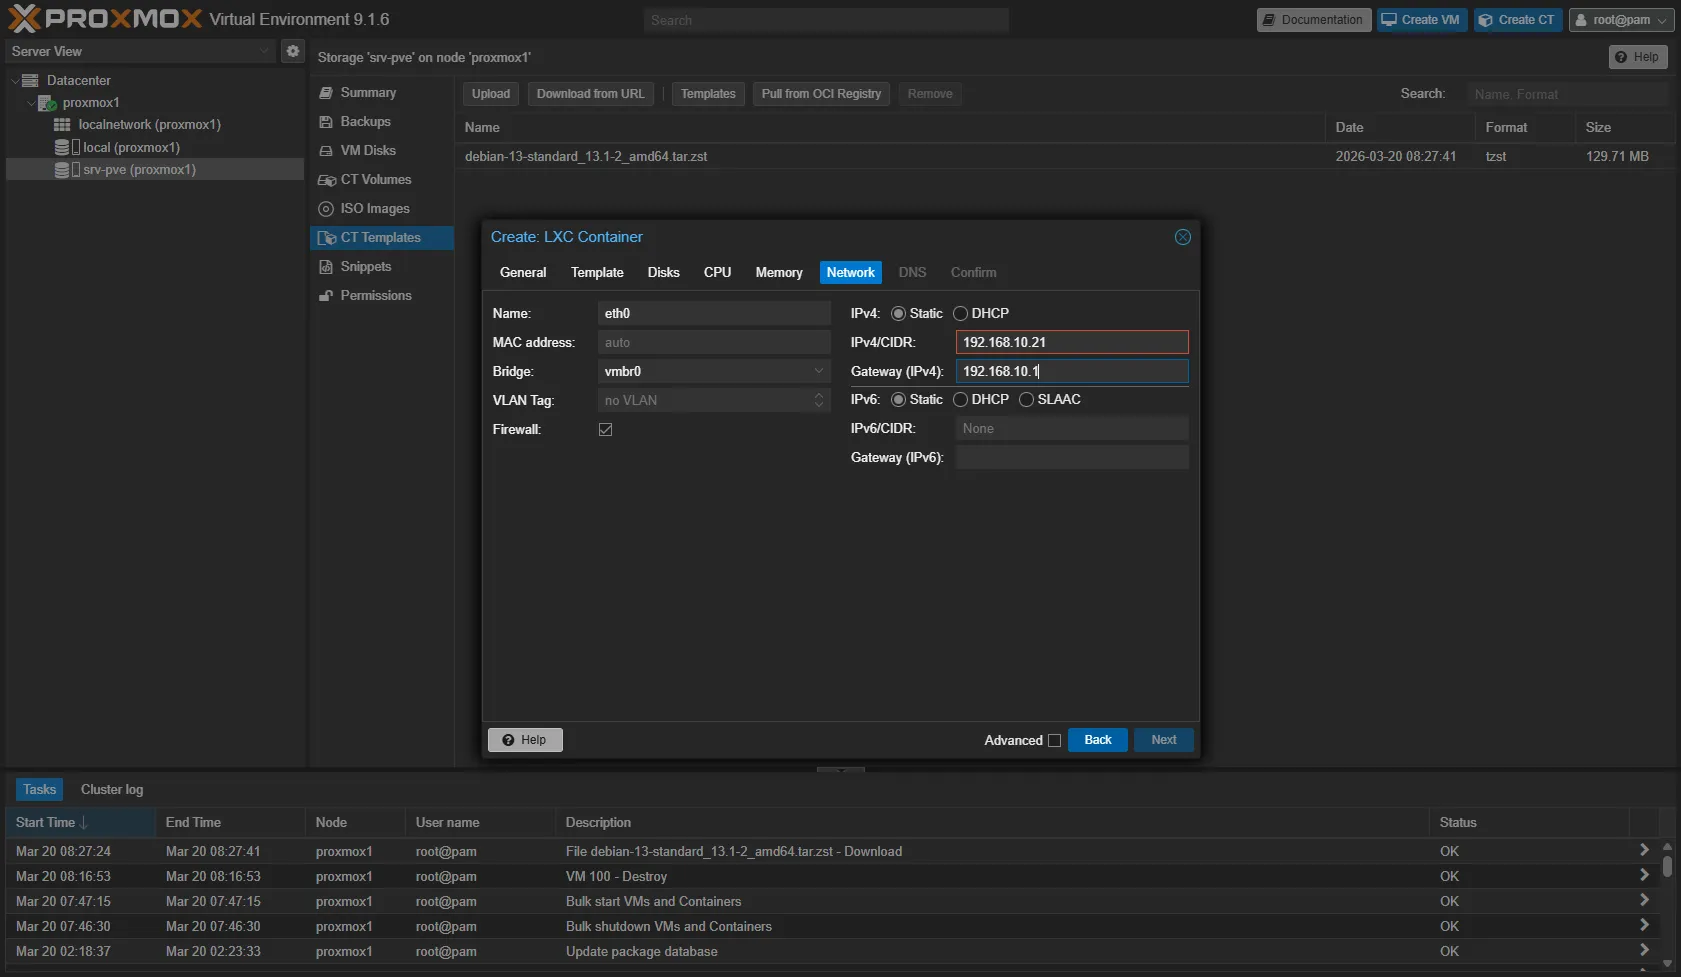Open the root@pam user menu
Screen dimensions: 1681x977
(x=1620, y=20)
